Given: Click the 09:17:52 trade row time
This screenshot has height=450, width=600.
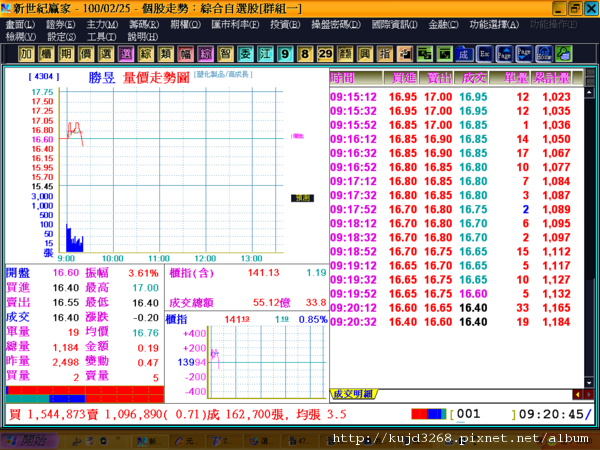Looking at the screenshot, I should (x=354, y=209).
